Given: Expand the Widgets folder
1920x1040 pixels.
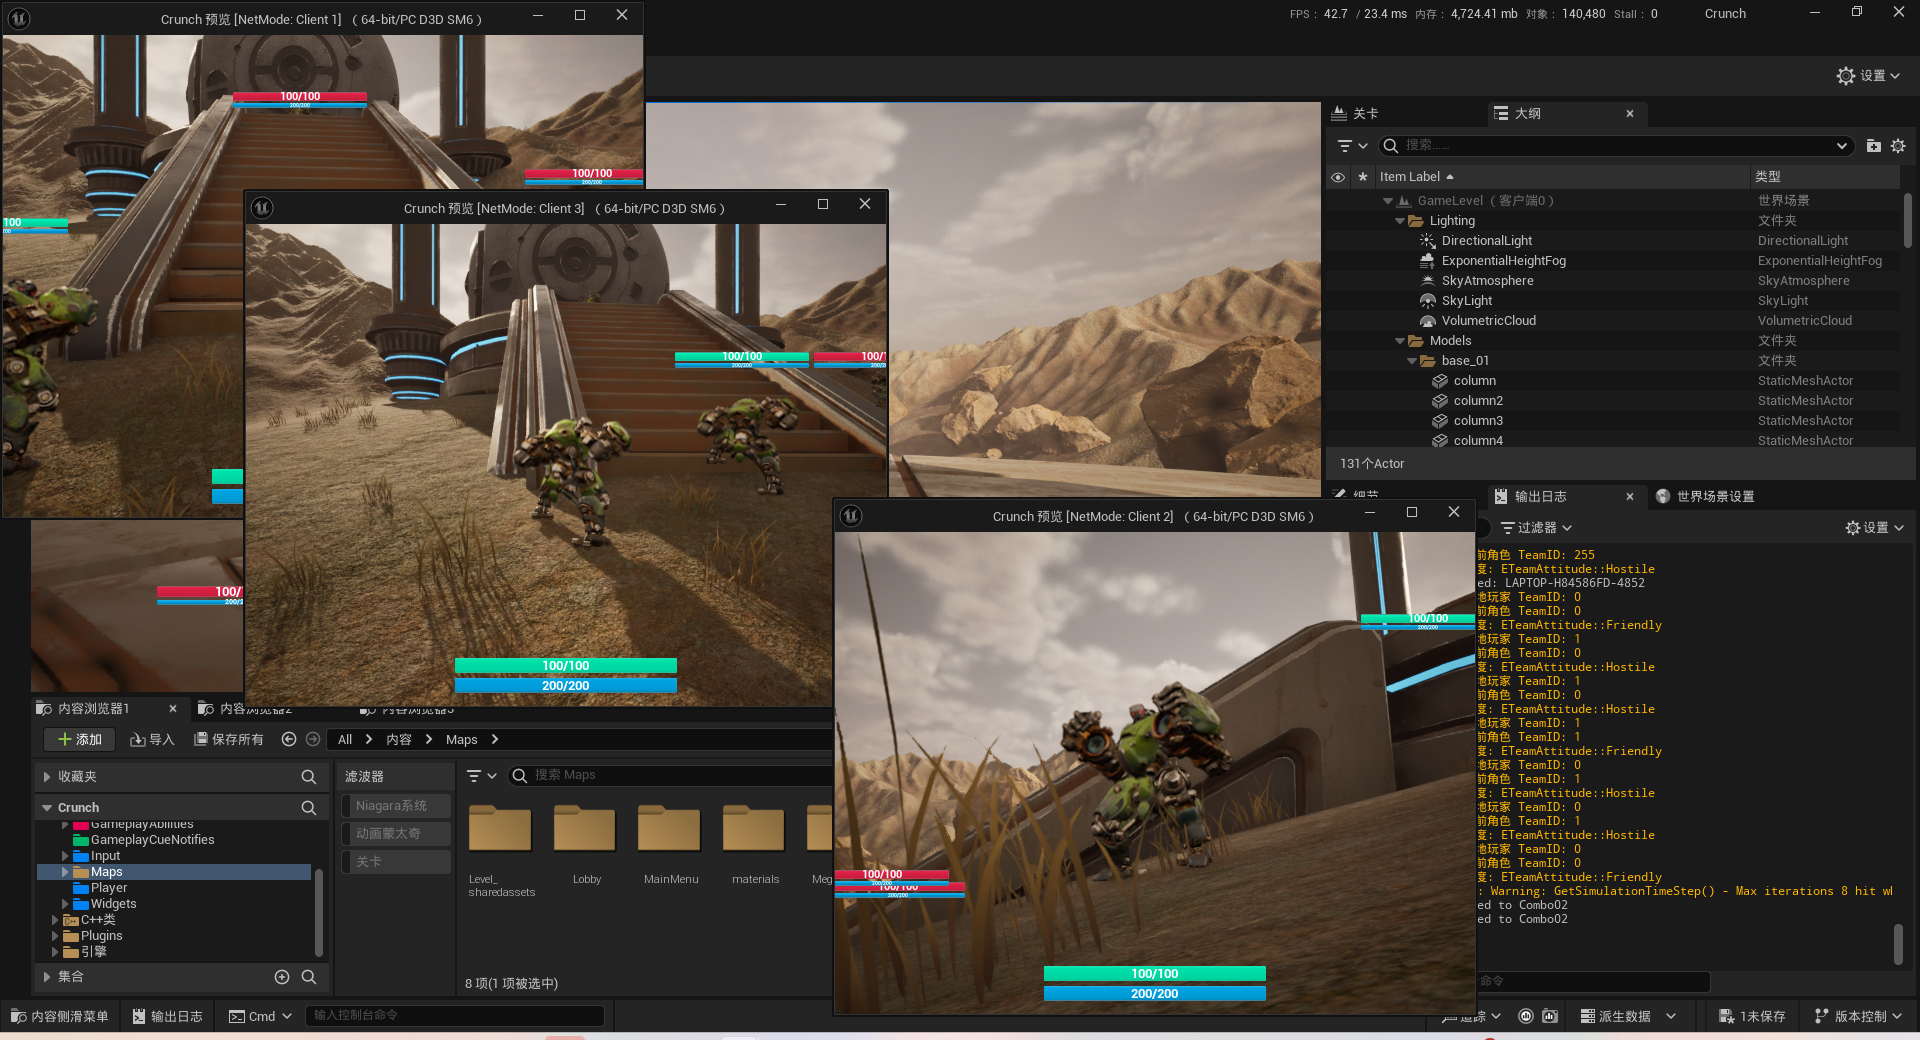Looking at the screenshot, I should pos(65,904).
